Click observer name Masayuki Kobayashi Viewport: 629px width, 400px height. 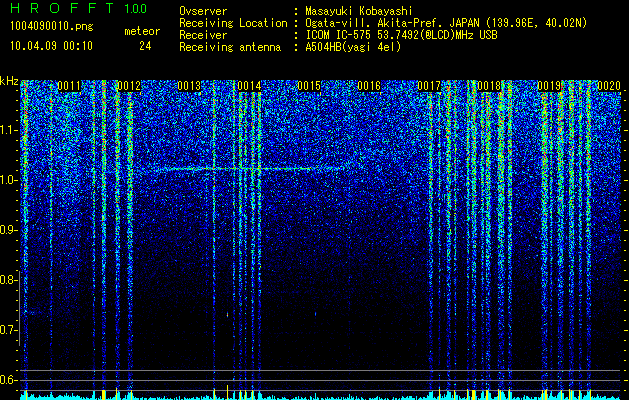[x=359, y=11]
